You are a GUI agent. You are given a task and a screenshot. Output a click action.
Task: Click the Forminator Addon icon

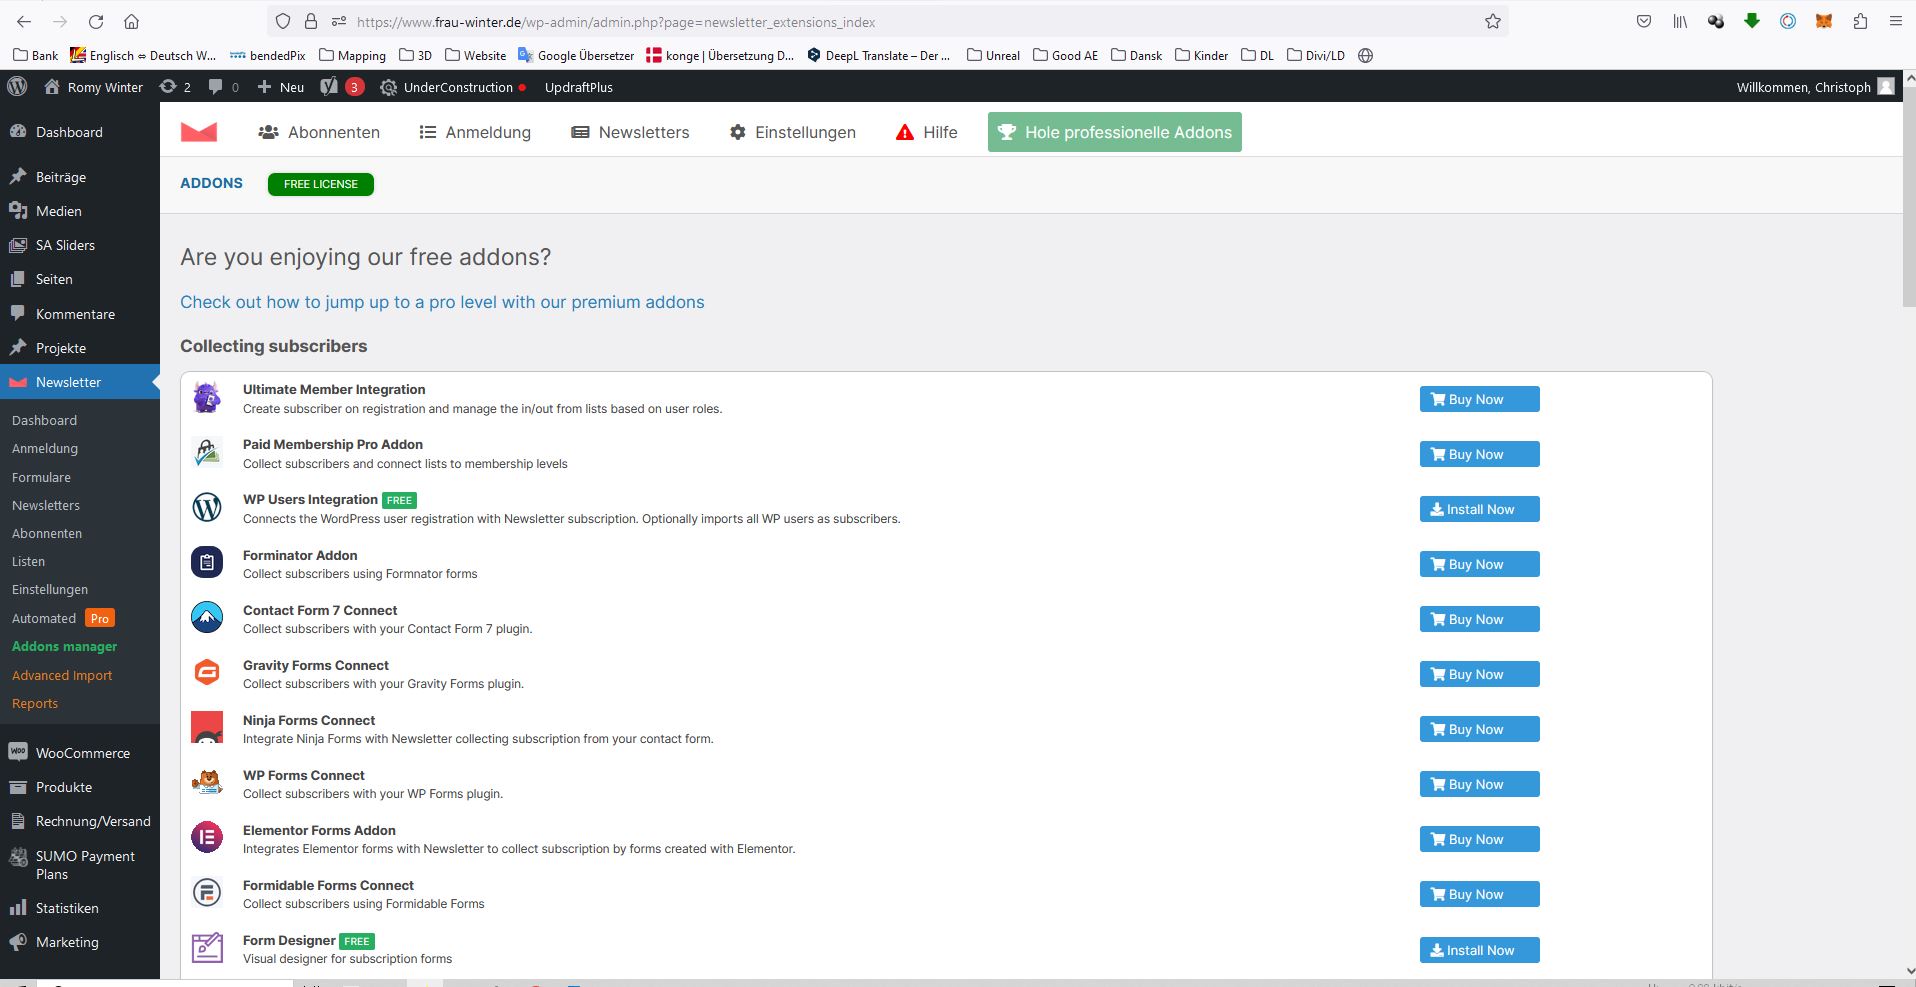pyautogui.click(x=207, y=563)
